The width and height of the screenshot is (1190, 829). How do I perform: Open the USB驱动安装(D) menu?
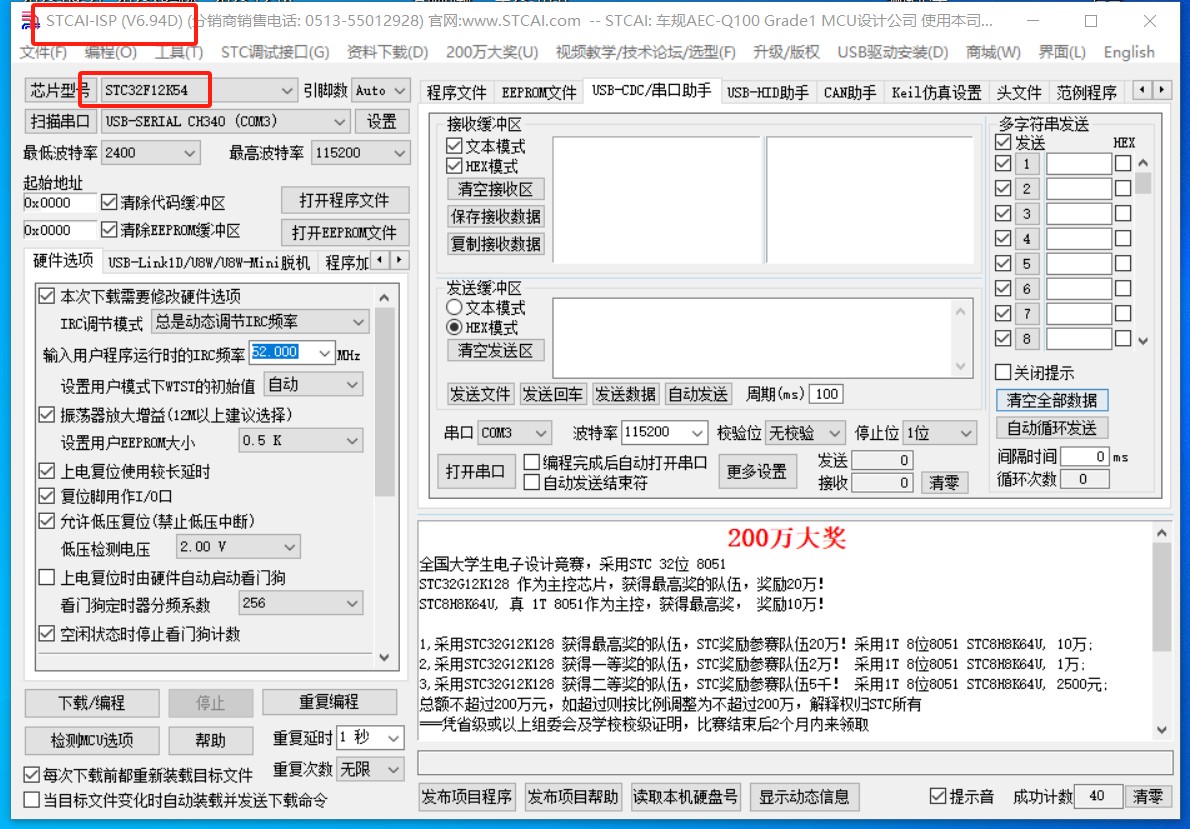pos(892,52)
